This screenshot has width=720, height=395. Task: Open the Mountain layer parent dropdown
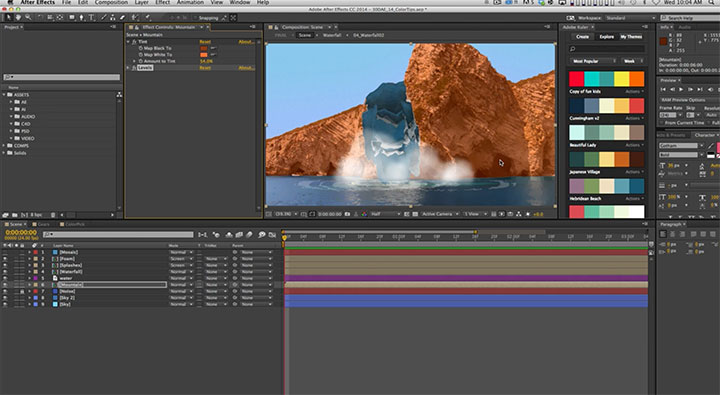(x=257, y=285)
